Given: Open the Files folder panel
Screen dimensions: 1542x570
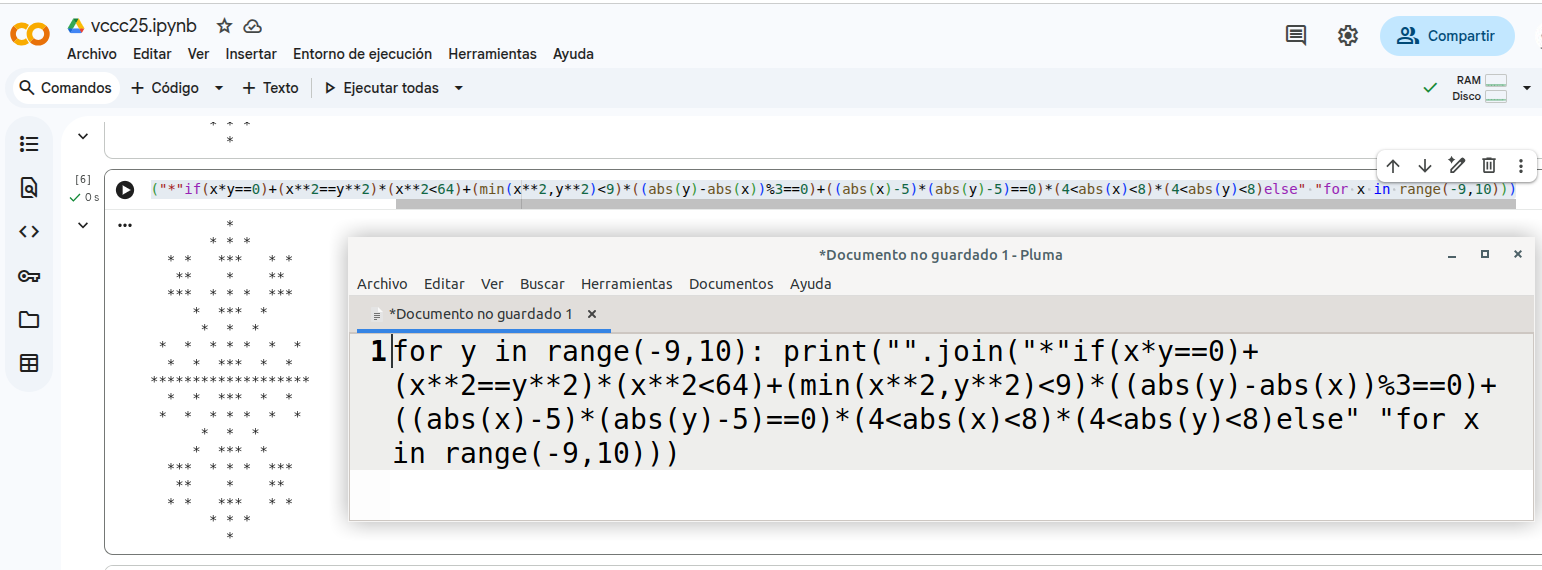Looking at the screenshot, I should [x=29, y=320].
